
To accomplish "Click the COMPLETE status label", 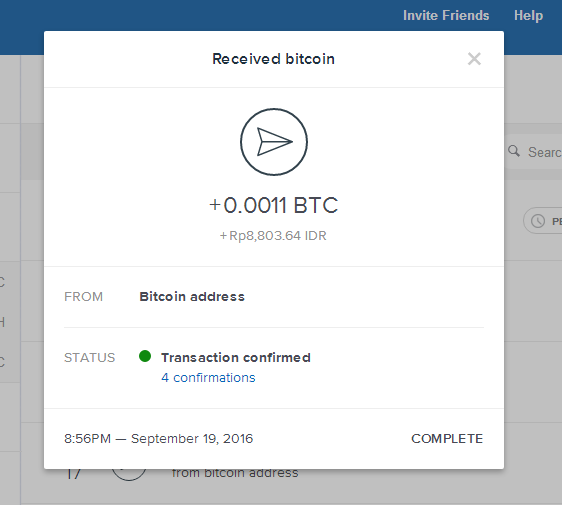I will pos(447,438).
